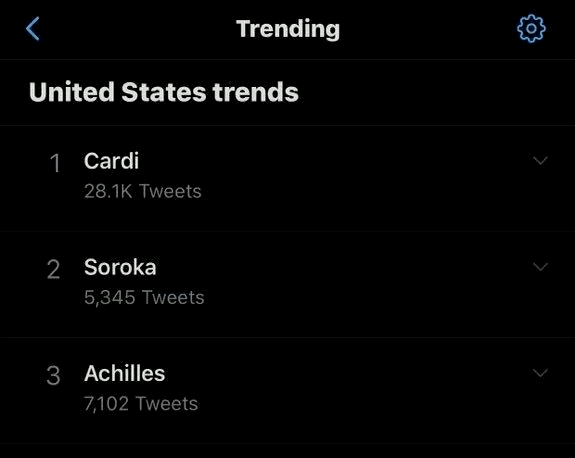Open the Soroka trending topic
This screenshot has width=575, height=458.
click(120, 267)
